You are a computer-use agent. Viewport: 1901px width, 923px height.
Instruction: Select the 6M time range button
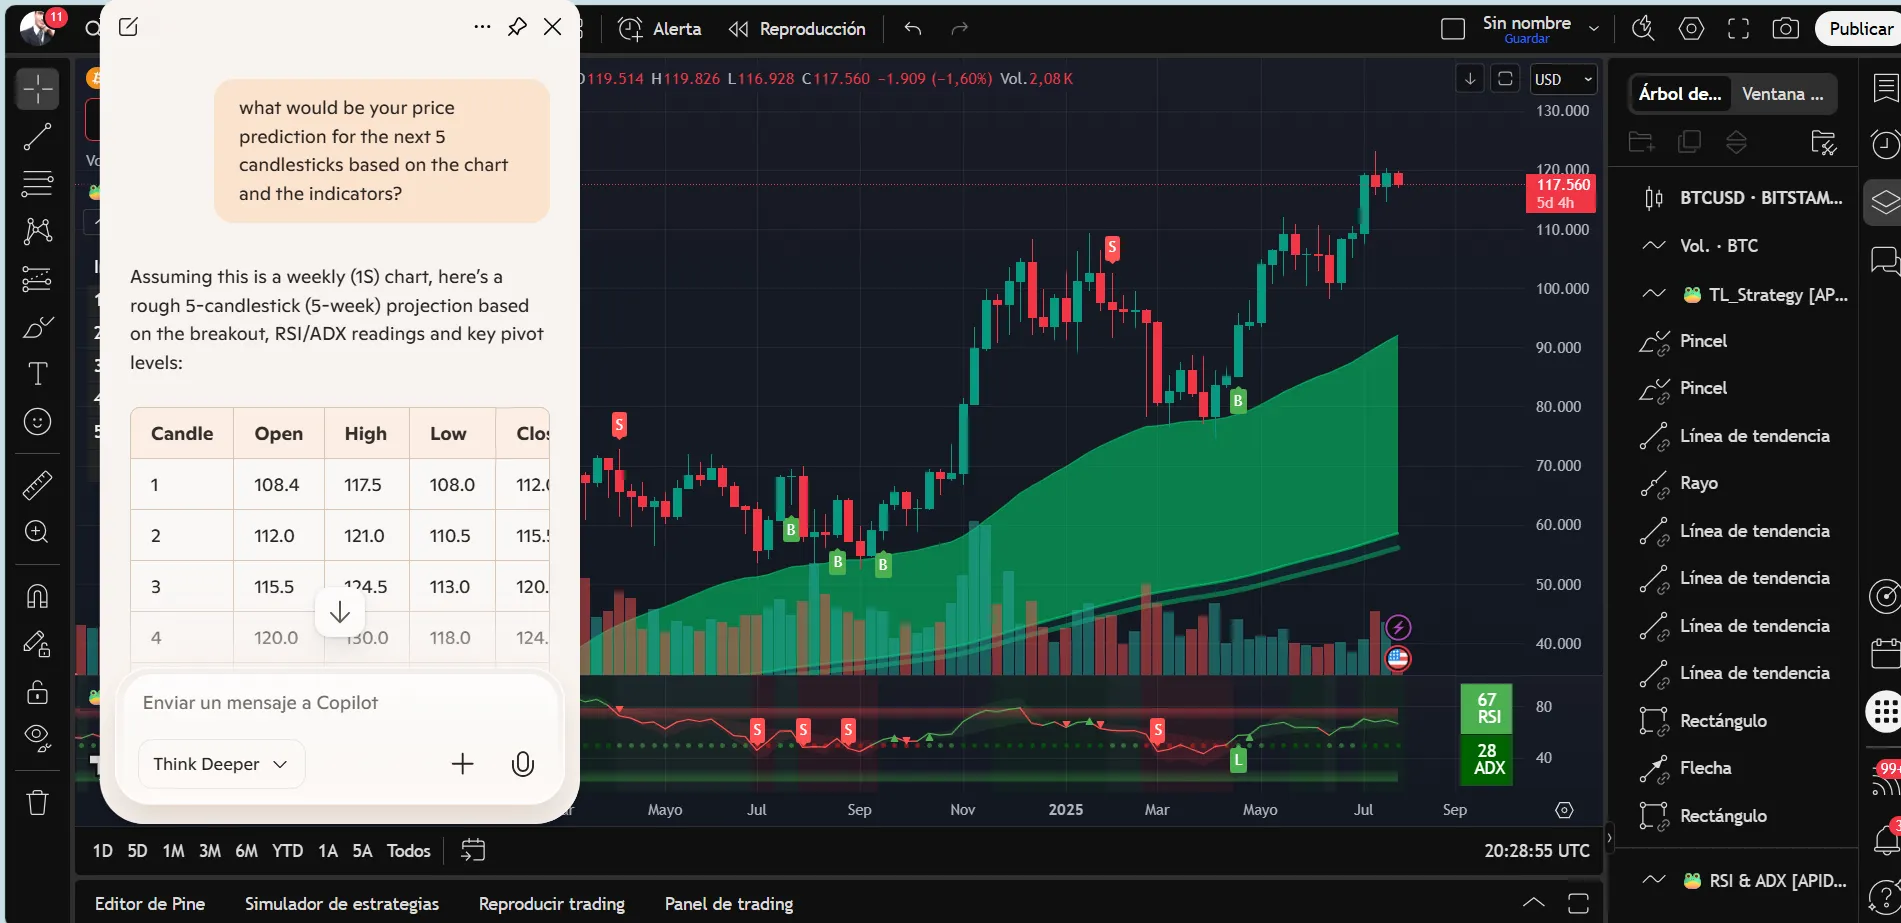pyautogui.click(x=246, y=851)
